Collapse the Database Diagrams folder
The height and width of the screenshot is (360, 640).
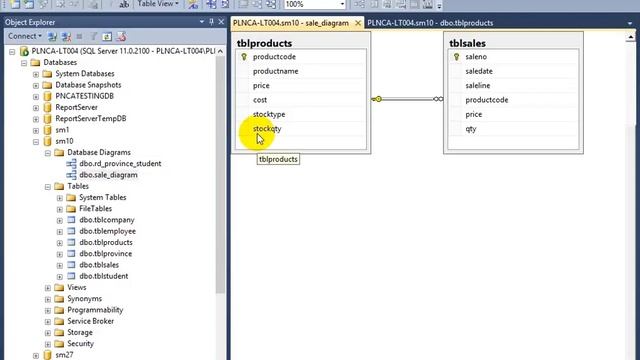[x=48, y=153]
